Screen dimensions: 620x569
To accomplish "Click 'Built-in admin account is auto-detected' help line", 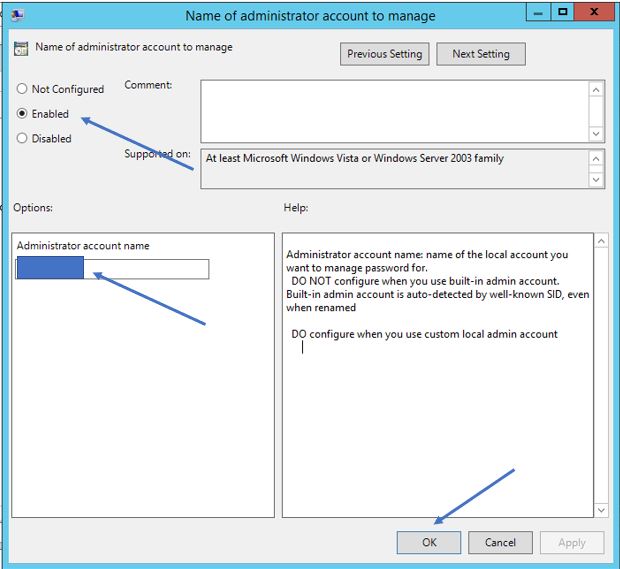I will (438, 295).
